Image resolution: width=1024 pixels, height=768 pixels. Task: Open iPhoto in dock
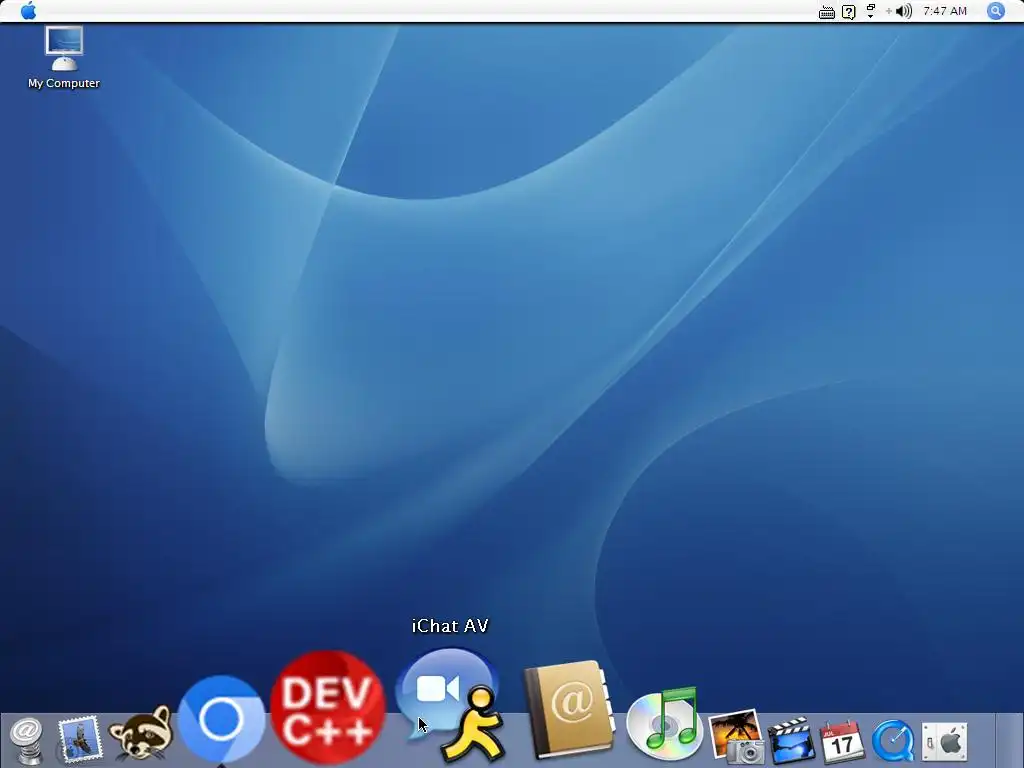[737, 737]
